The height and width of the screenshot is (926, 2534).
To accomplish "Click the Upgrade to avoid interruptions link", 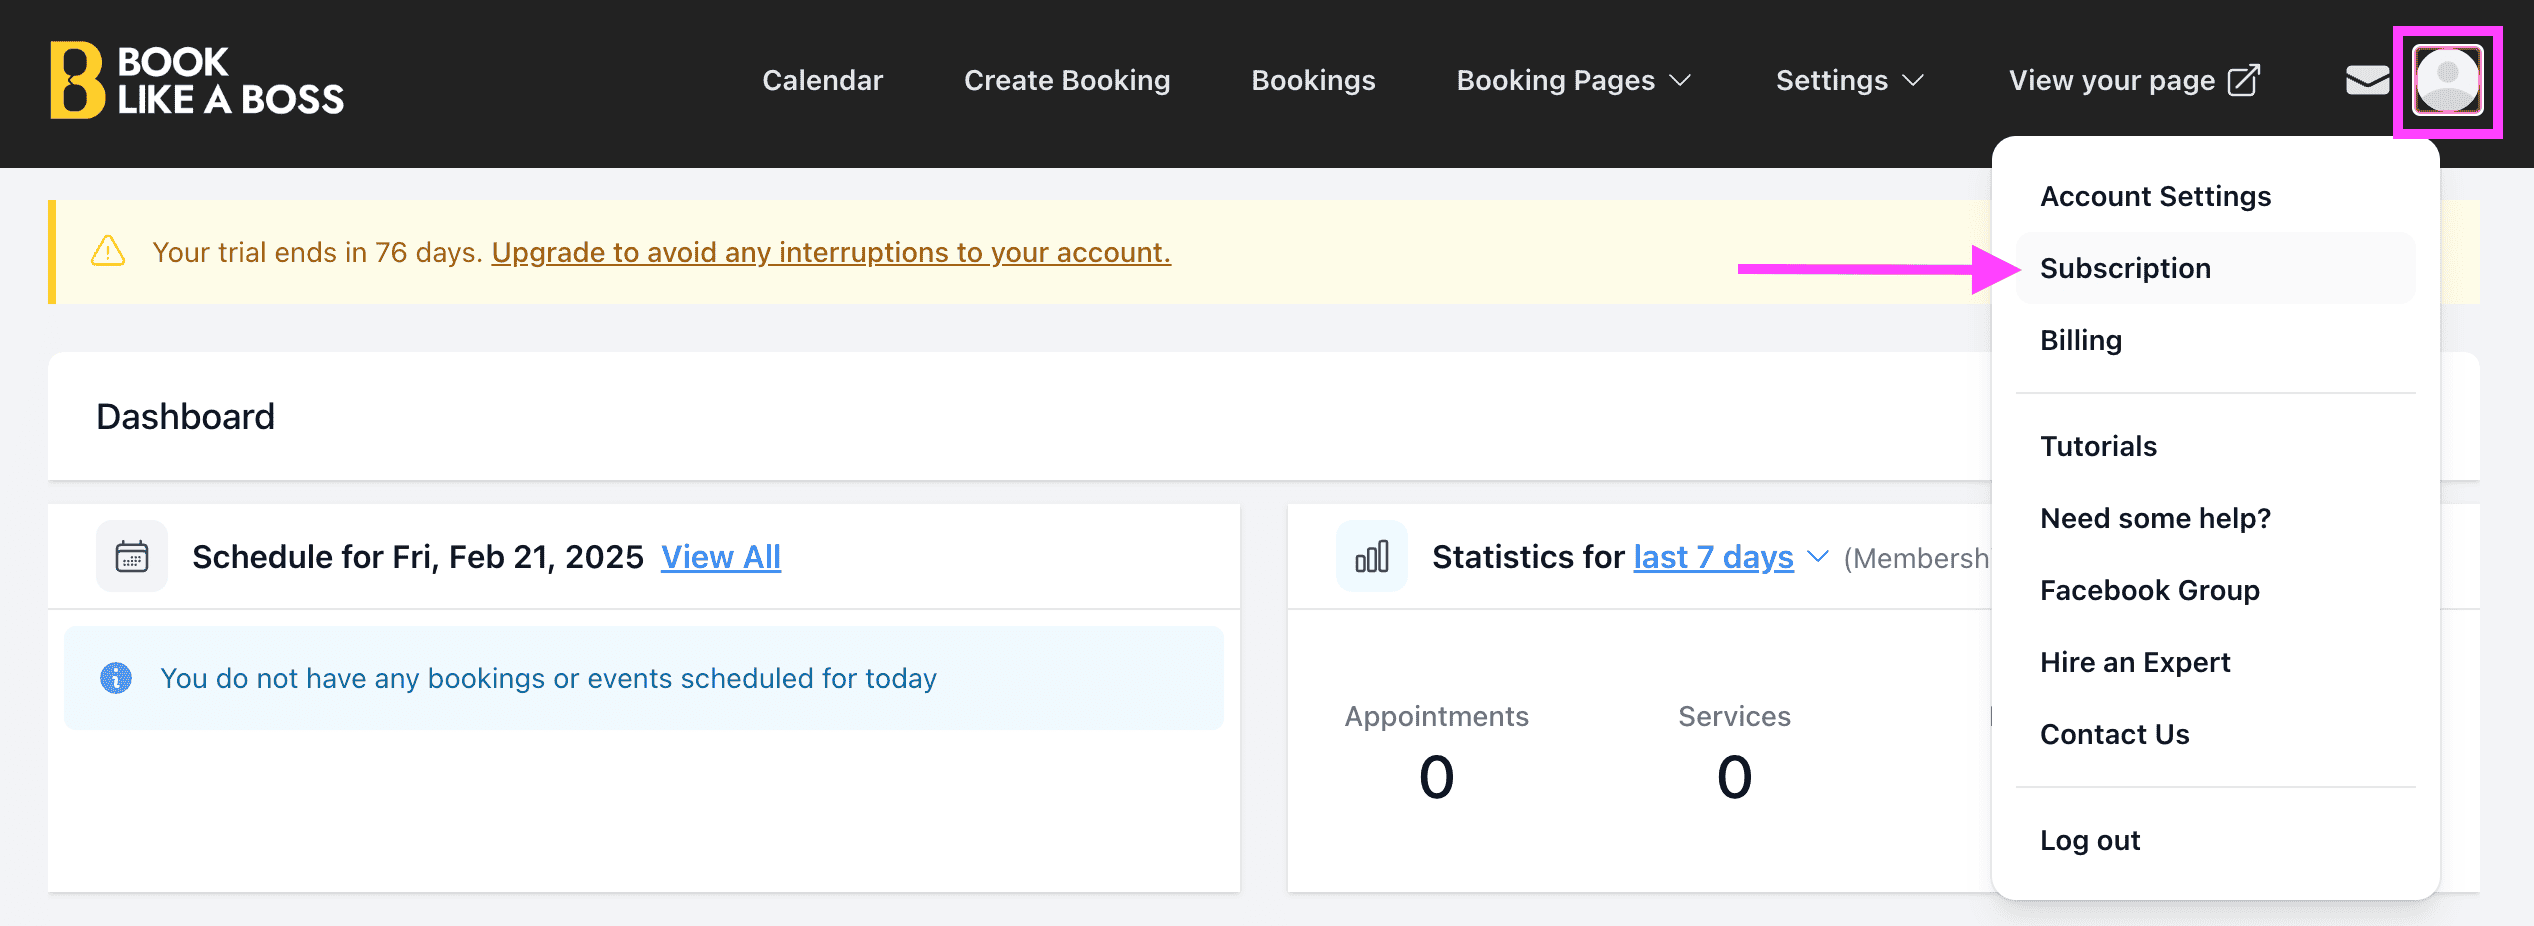I will [x=830, y=252].
